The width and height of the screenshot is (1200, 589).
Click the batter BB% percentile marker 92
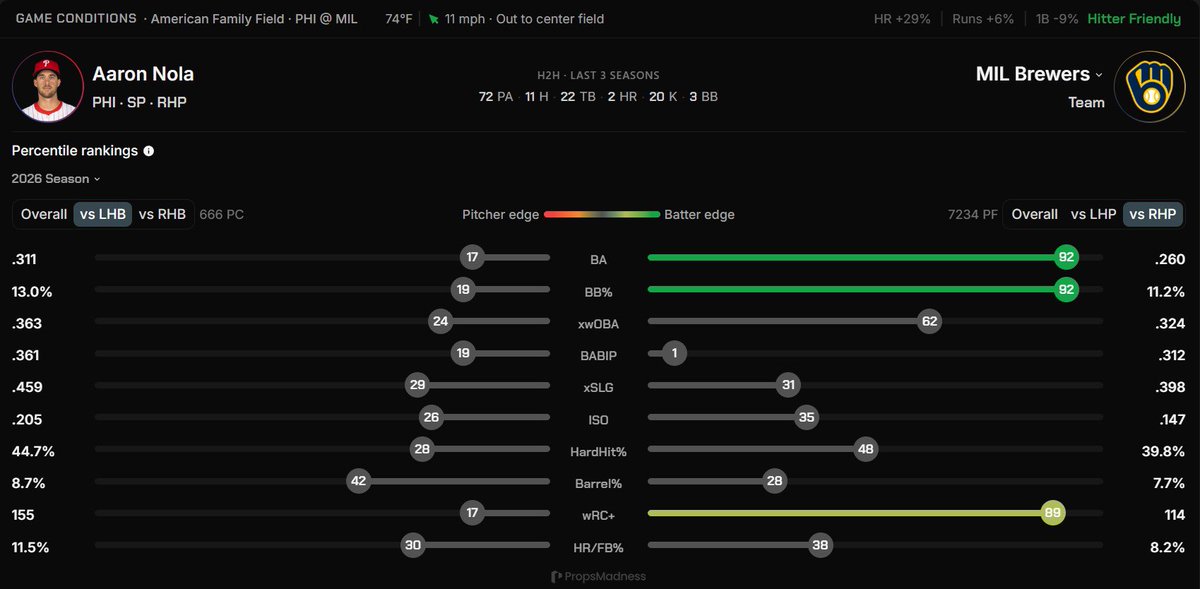click(1066, 290)
